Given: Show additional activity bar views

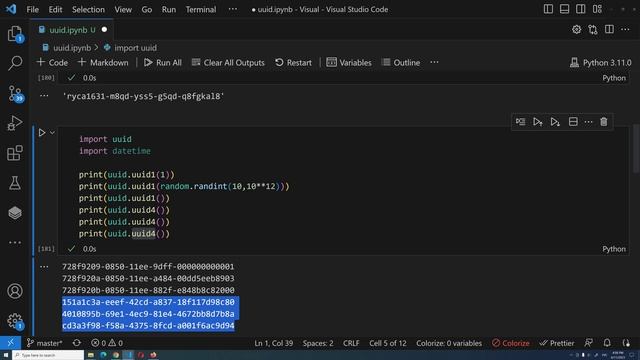Looking at the screenshot, I should tap(15, 242).
